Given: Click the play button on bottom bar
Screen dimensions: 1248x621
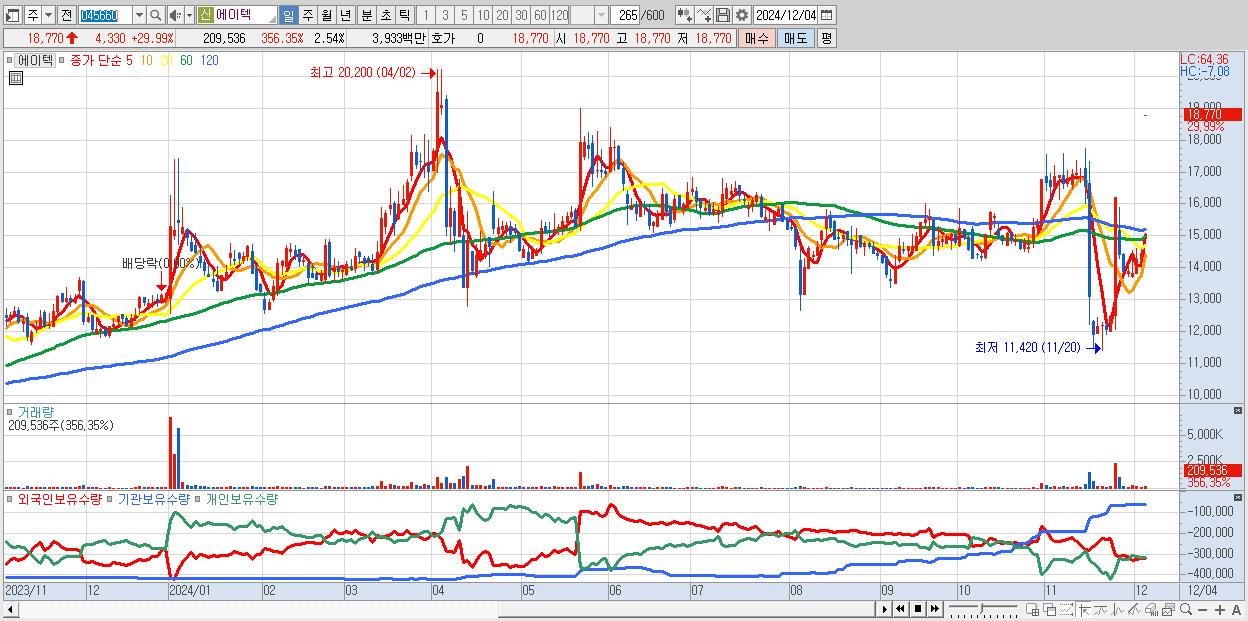Looking at the screenshot, I should [x=885, y=609].
